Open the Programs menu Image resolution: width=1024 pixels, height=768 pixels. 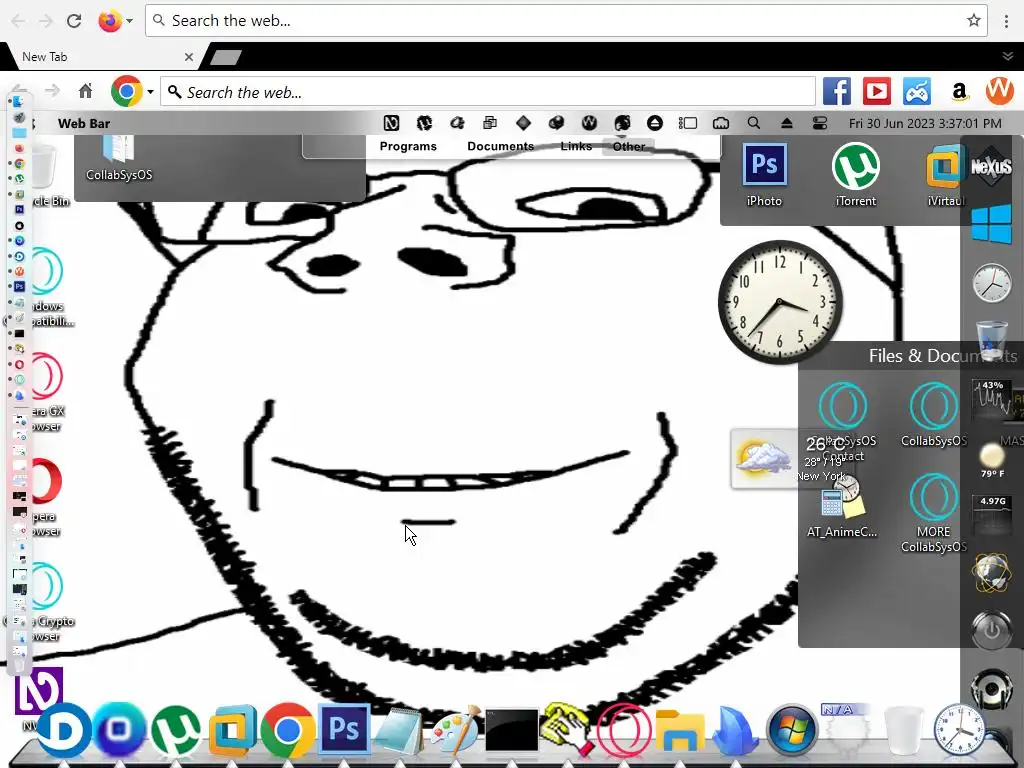(408, 146)
